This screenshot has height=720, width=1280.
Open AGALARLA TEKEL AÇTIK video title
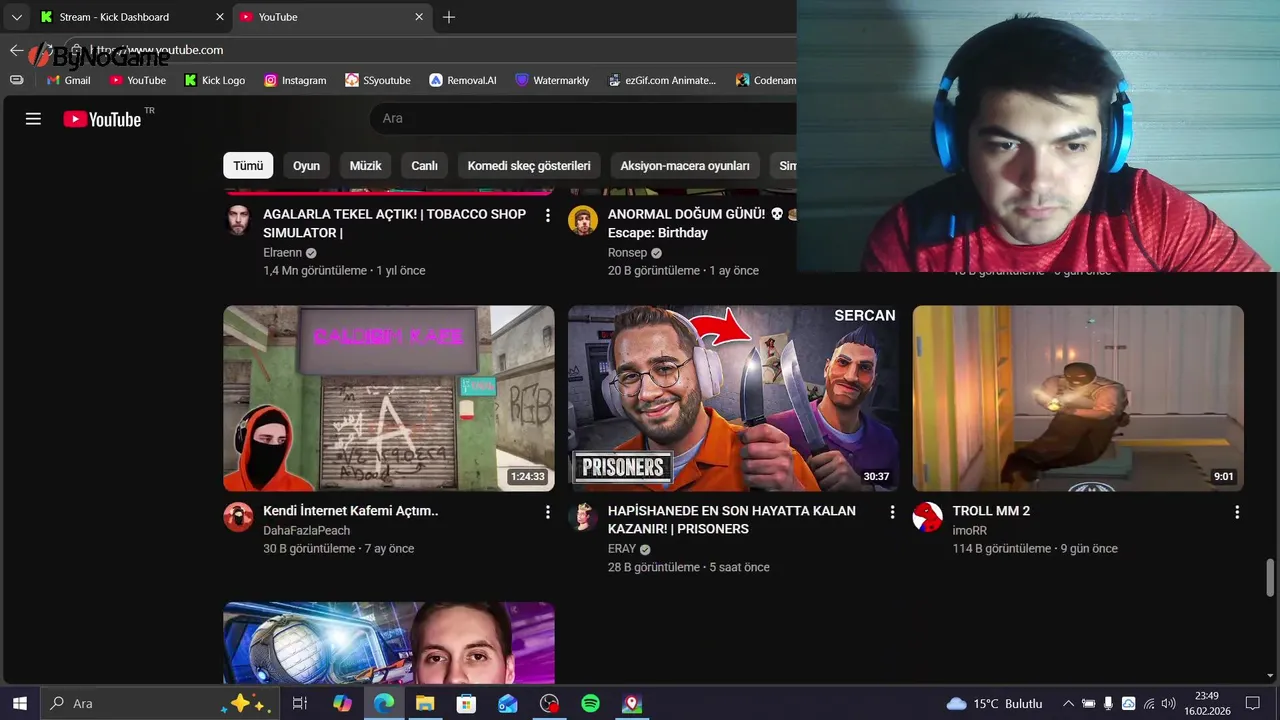pos(394,223)
